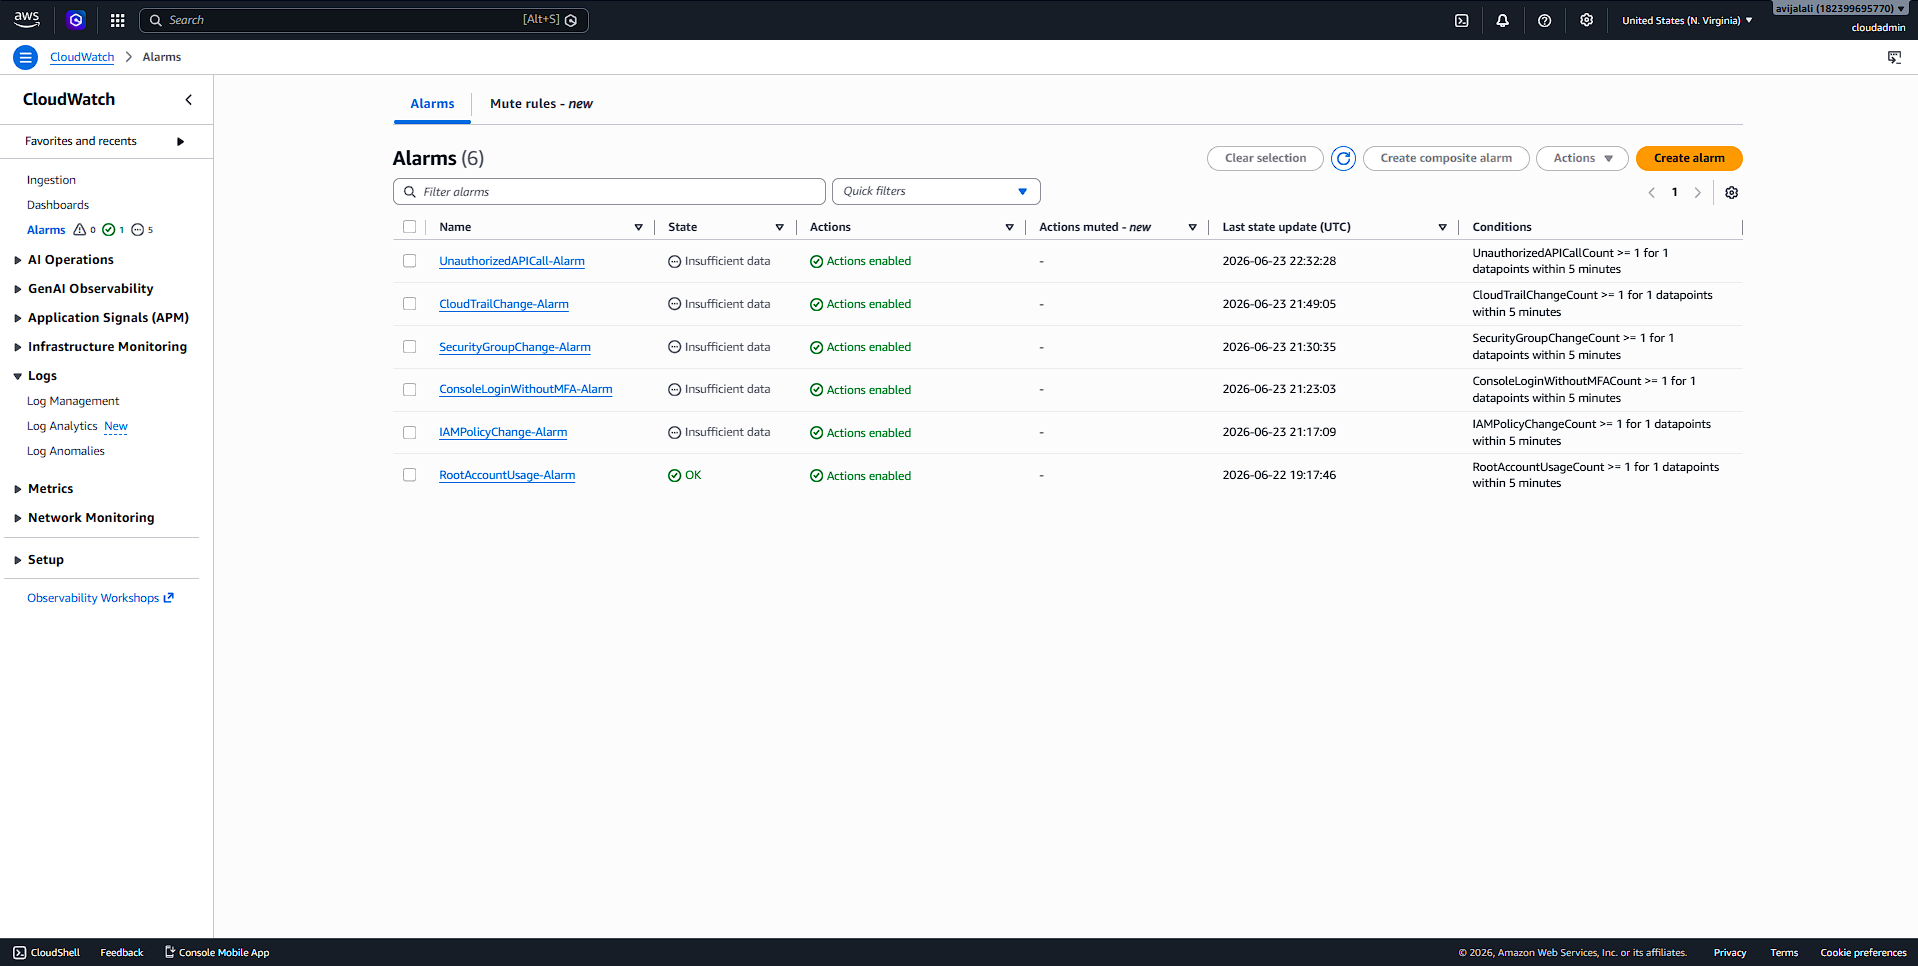Image resolution: width=1918 pixels, height=966 pixels.
Task: Switch to the Alarms tab
Action: point(432,104)
